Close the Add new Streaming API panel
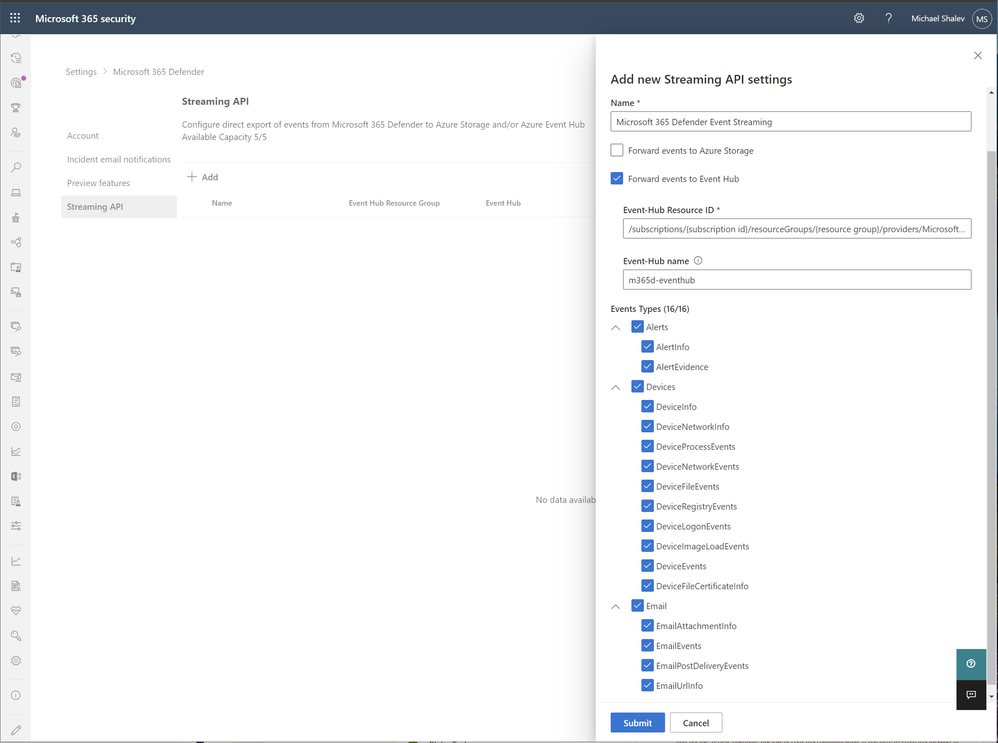The width and height of the screenshot is (998, 743). tap(978, 55)
